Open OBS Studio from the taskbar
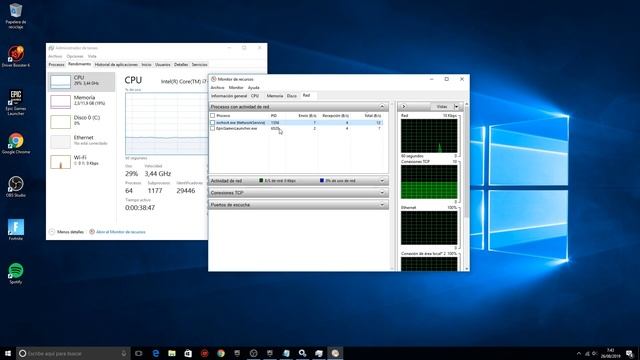This screenshot has width=640, height=360. (253, 353)
